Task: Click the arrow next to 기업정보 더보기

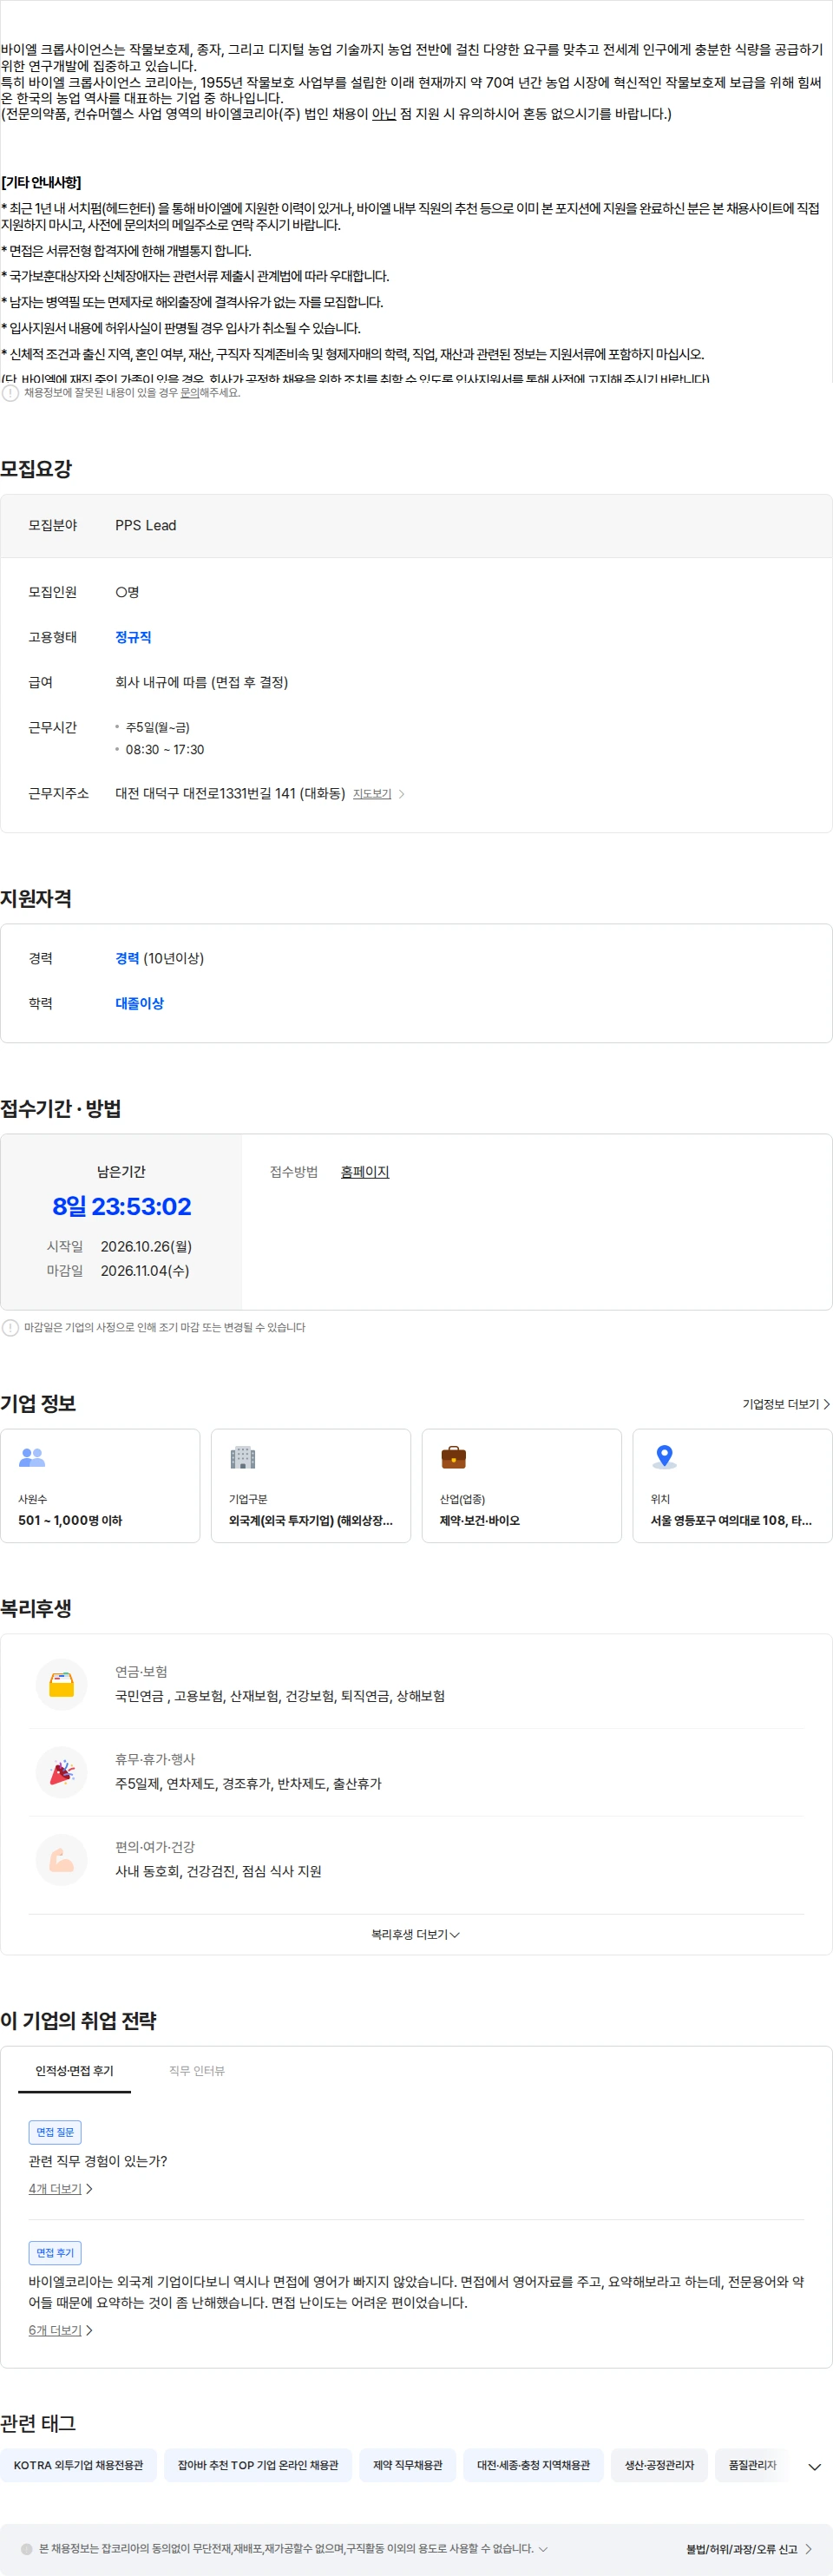Action: pyautogui.click(x=826, y=1404)
